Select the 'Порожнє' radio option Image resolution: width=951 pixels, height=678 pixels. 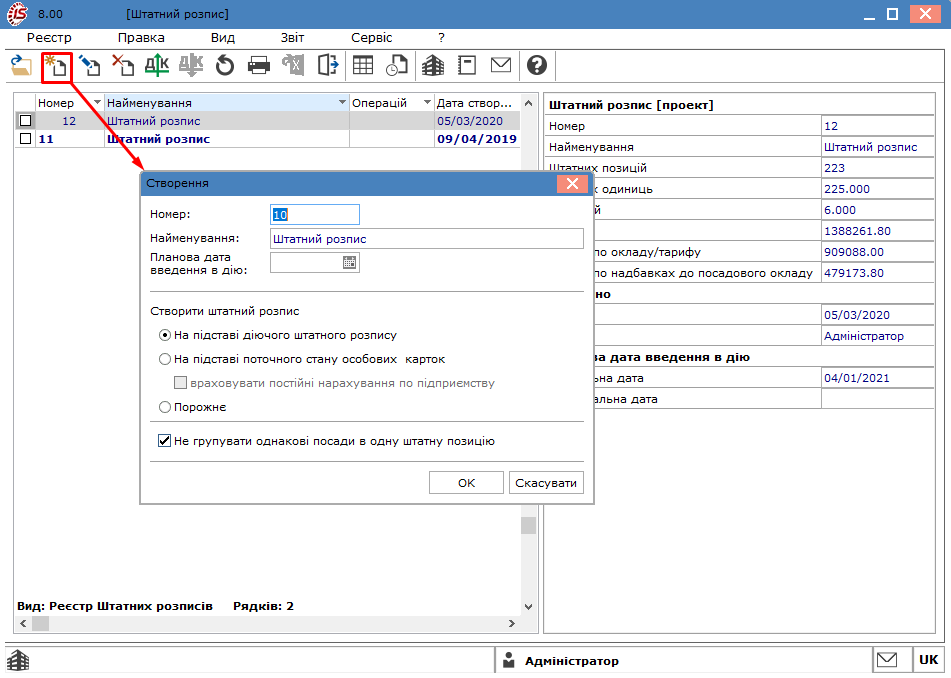(x=165, y=408)
